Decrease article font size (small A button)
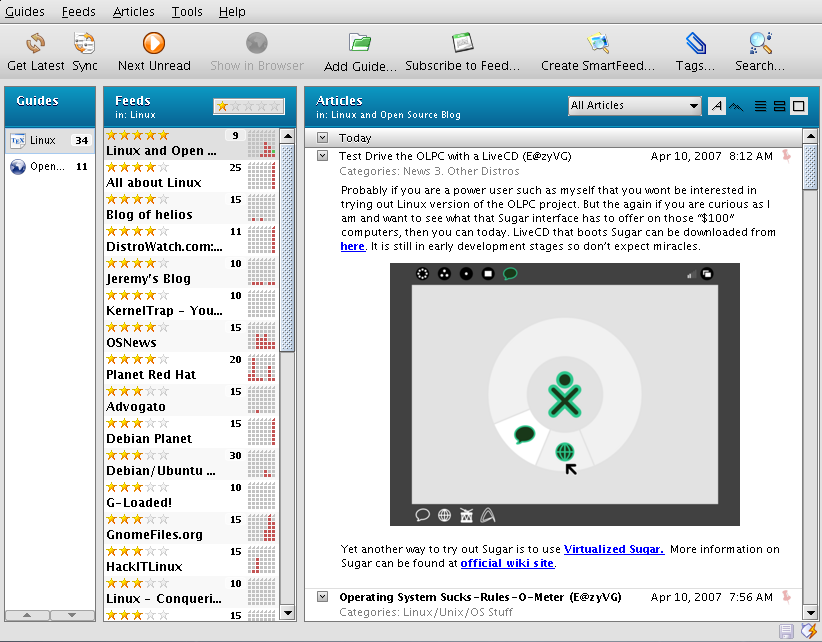The height and width of the screenshot is (642, 822). click(x=717, y=106)
